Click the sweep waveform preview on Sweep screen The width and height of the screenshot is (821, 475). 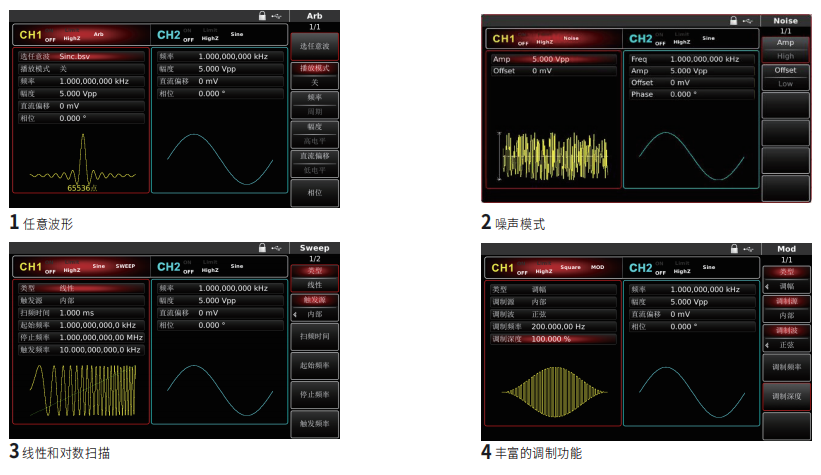pyautogui.click(x=83, y=391)
